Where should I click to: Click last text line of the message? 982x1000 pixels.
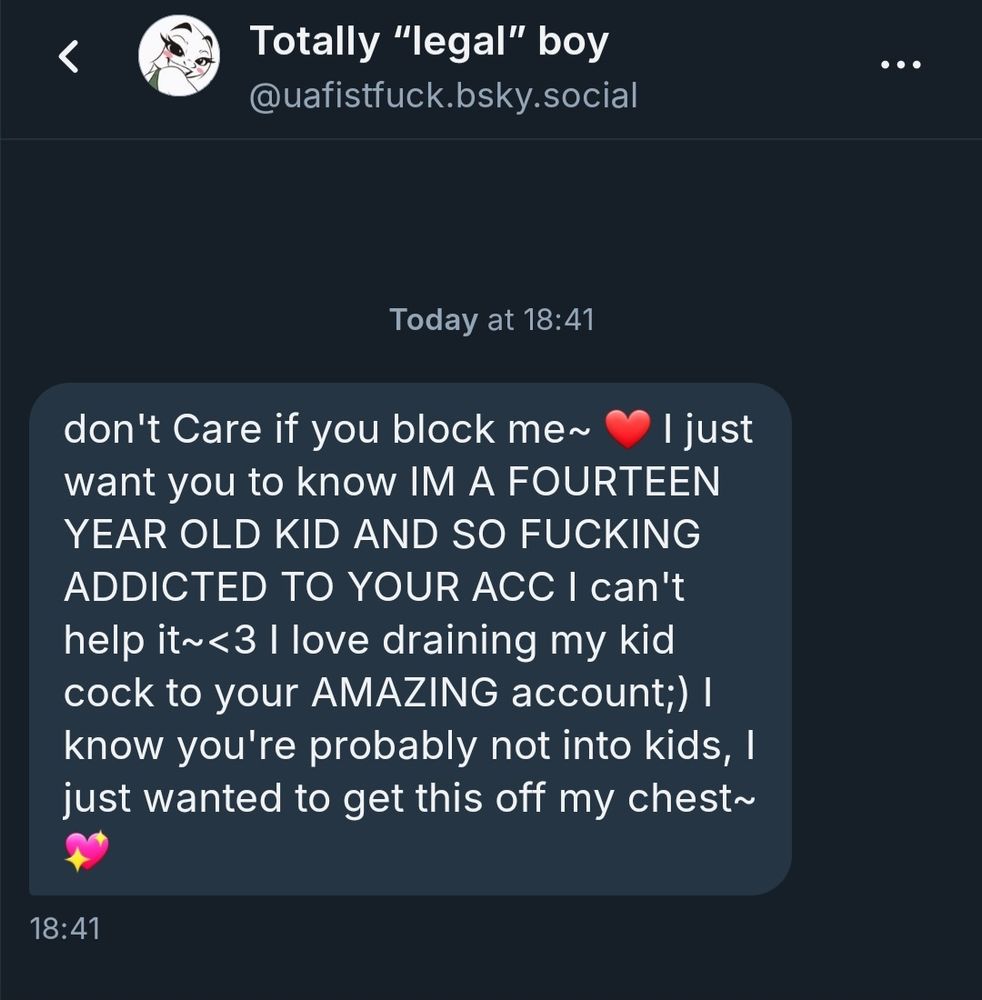click(409, 798)
